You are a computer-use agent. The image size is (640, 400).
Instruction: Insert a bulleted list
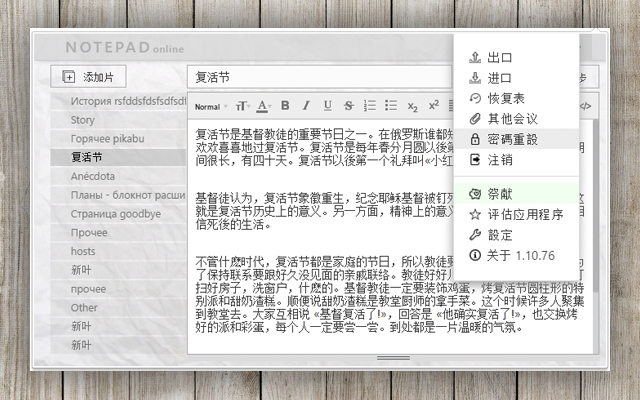coord(391,106)
